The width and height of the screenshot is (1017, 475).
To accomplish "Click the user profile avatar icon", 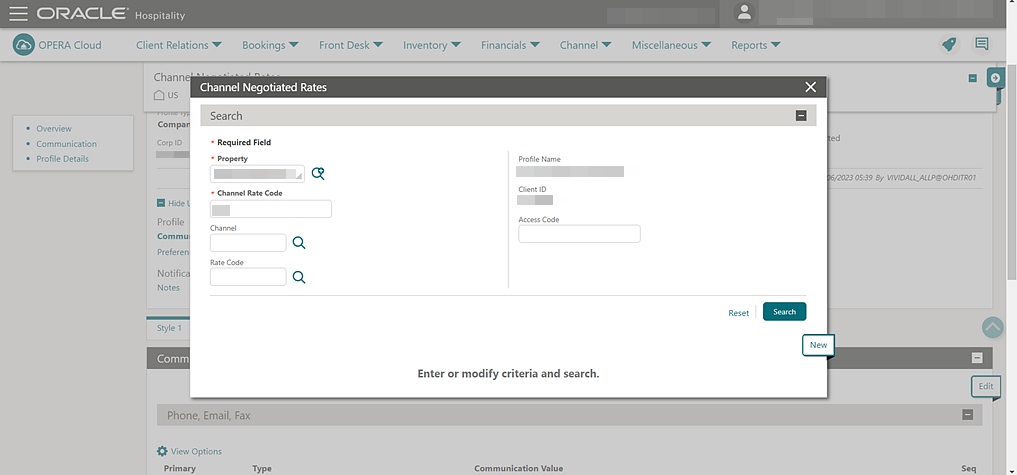I will (744, 13).
